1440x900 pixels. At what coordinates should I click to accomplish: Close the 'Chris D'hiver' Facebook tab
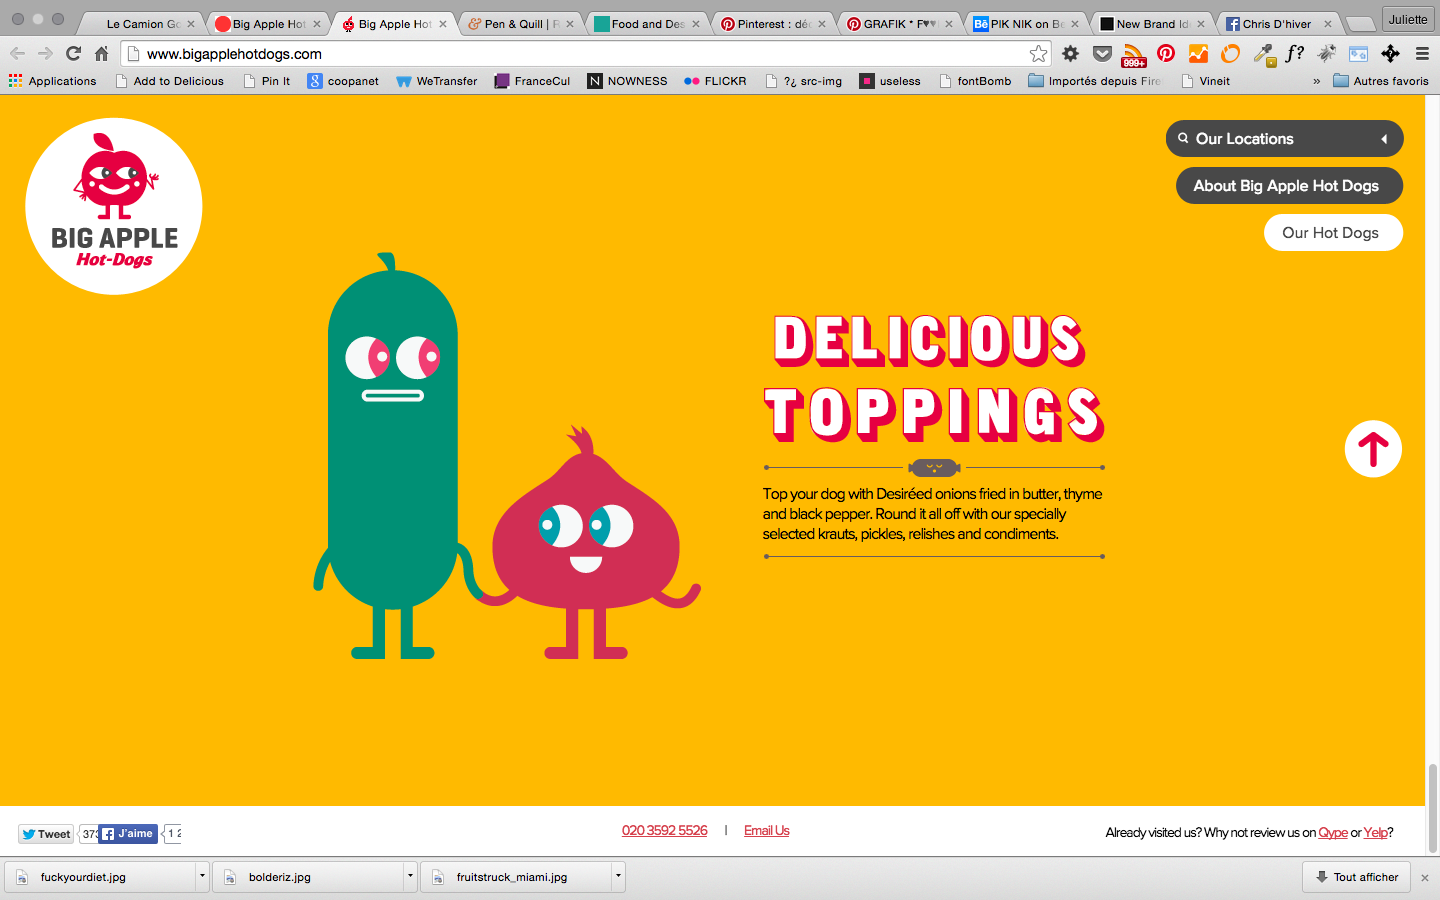[x=1328, y=24]
